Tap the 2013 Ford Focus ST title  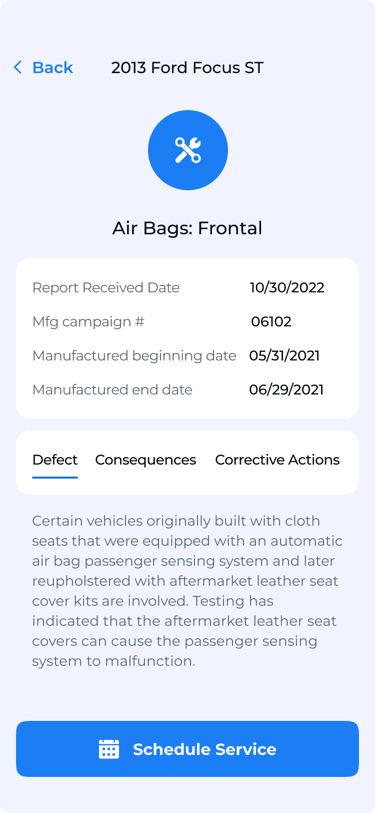click(x=187, y=67)
